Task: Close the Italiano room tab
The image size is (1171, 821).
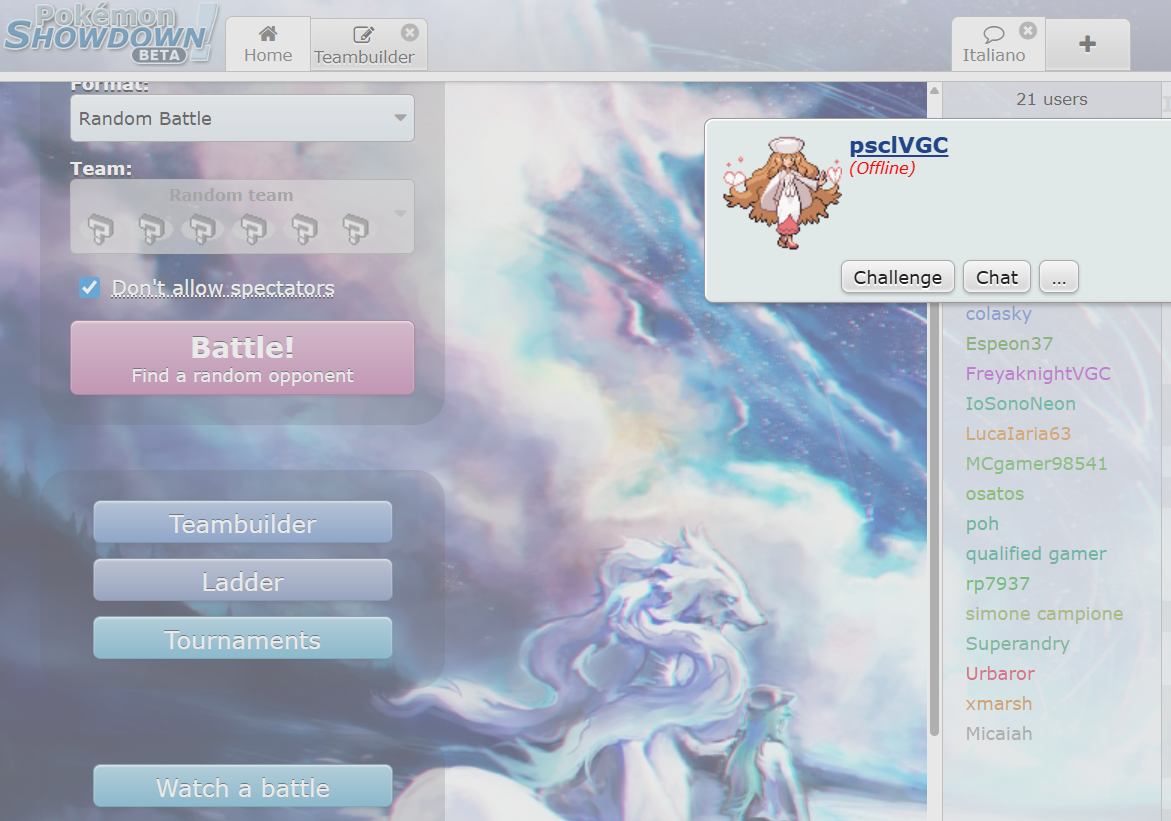Action: [1028, 31]
